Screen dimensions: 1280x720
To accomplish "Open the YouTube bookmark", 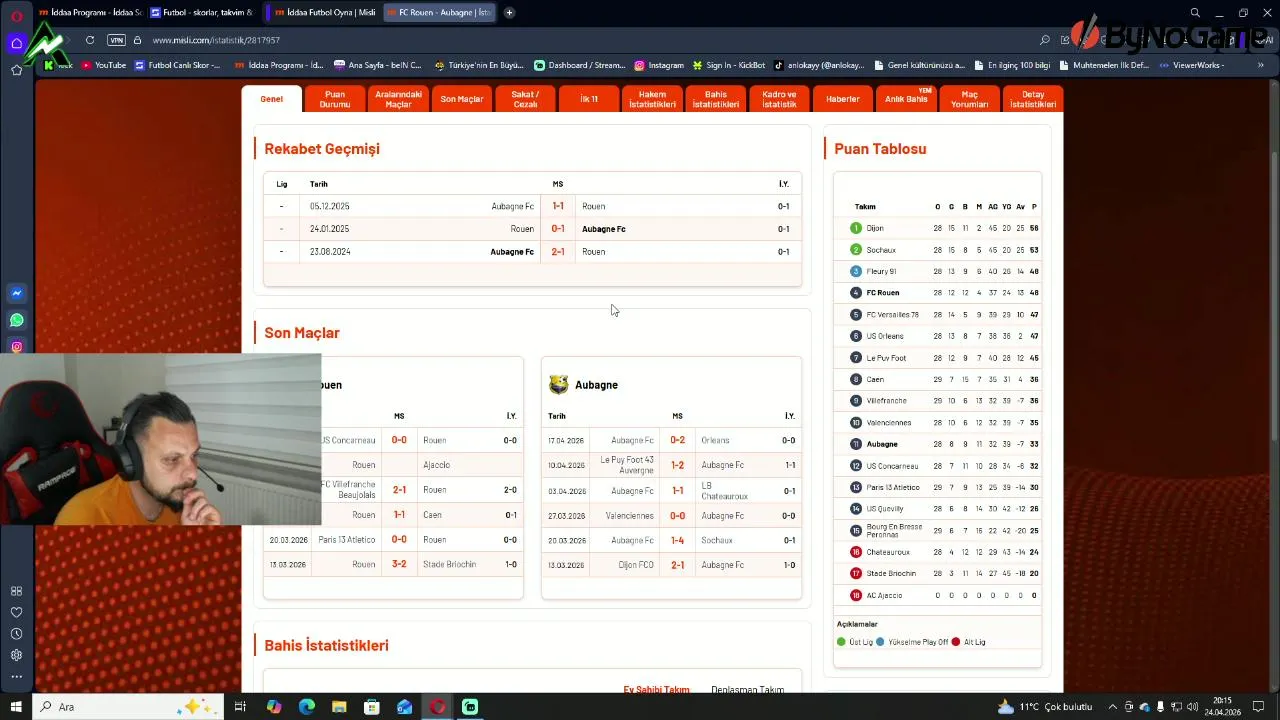I will click(104, 65).
